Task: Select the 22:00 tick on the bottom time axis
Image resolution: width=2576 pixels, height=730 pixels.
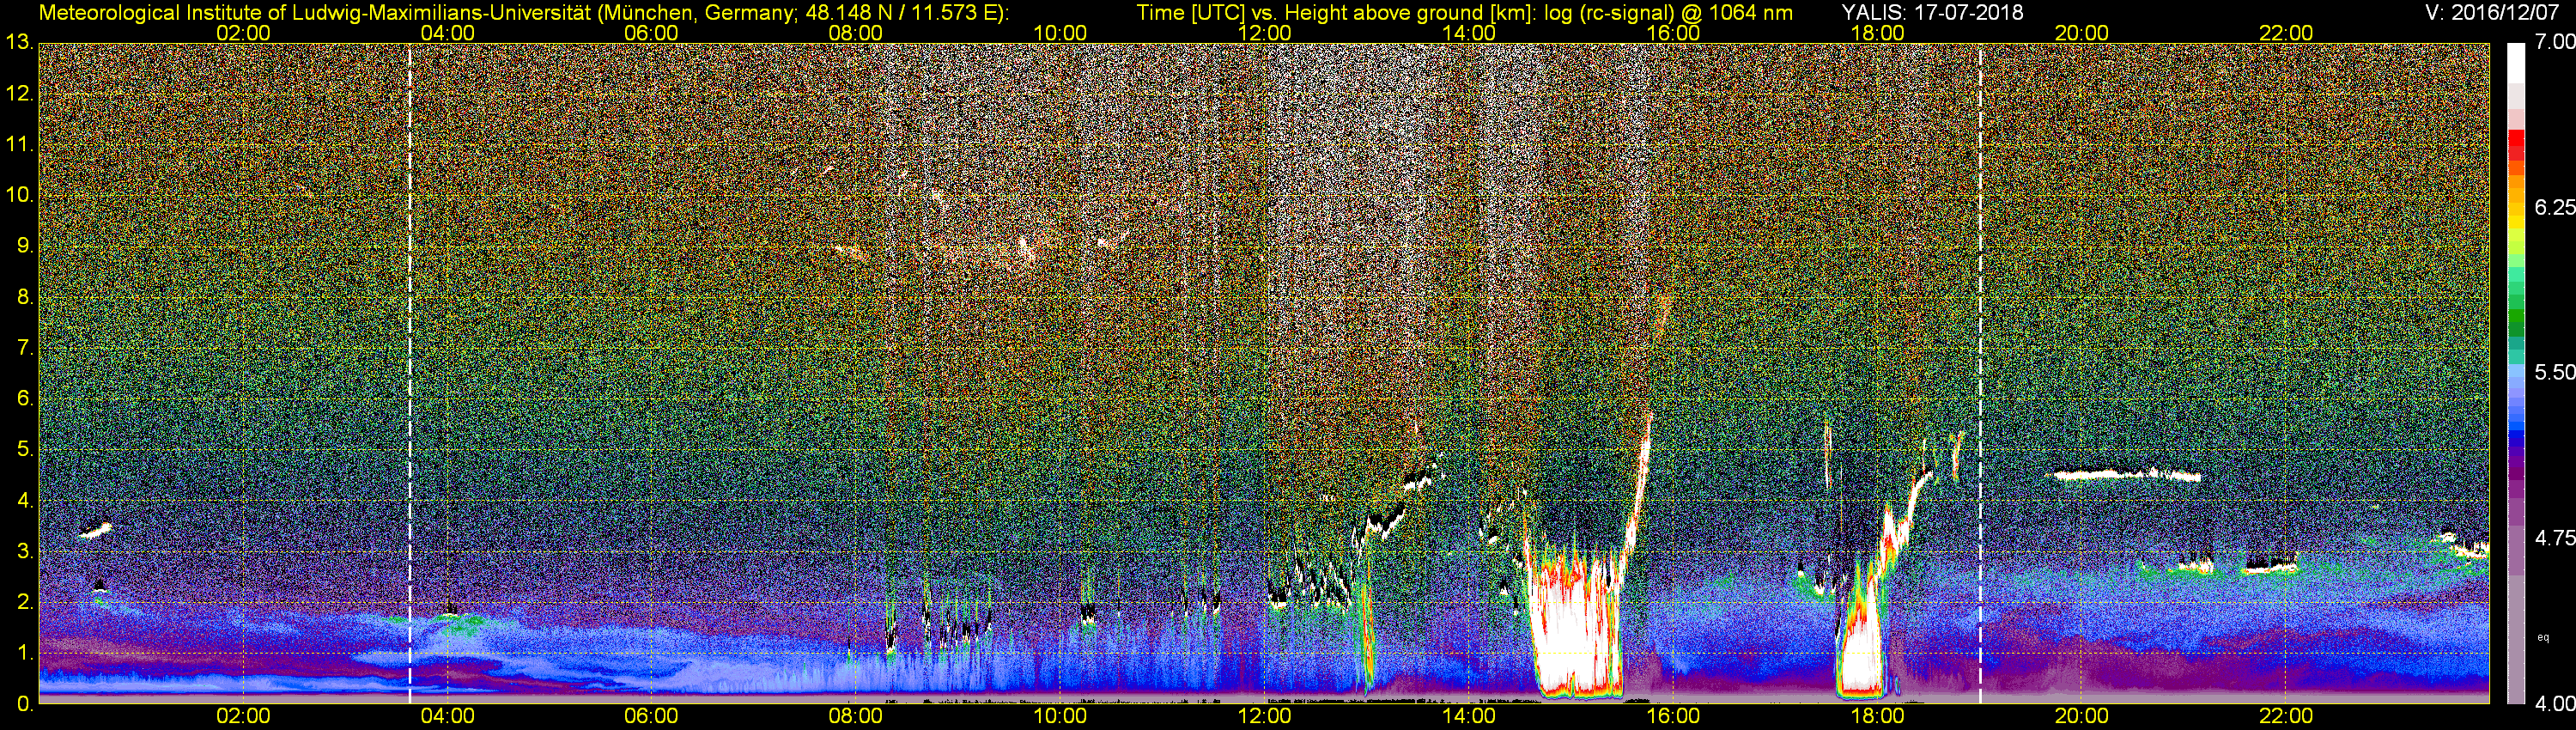Action: coord(2286,716)
